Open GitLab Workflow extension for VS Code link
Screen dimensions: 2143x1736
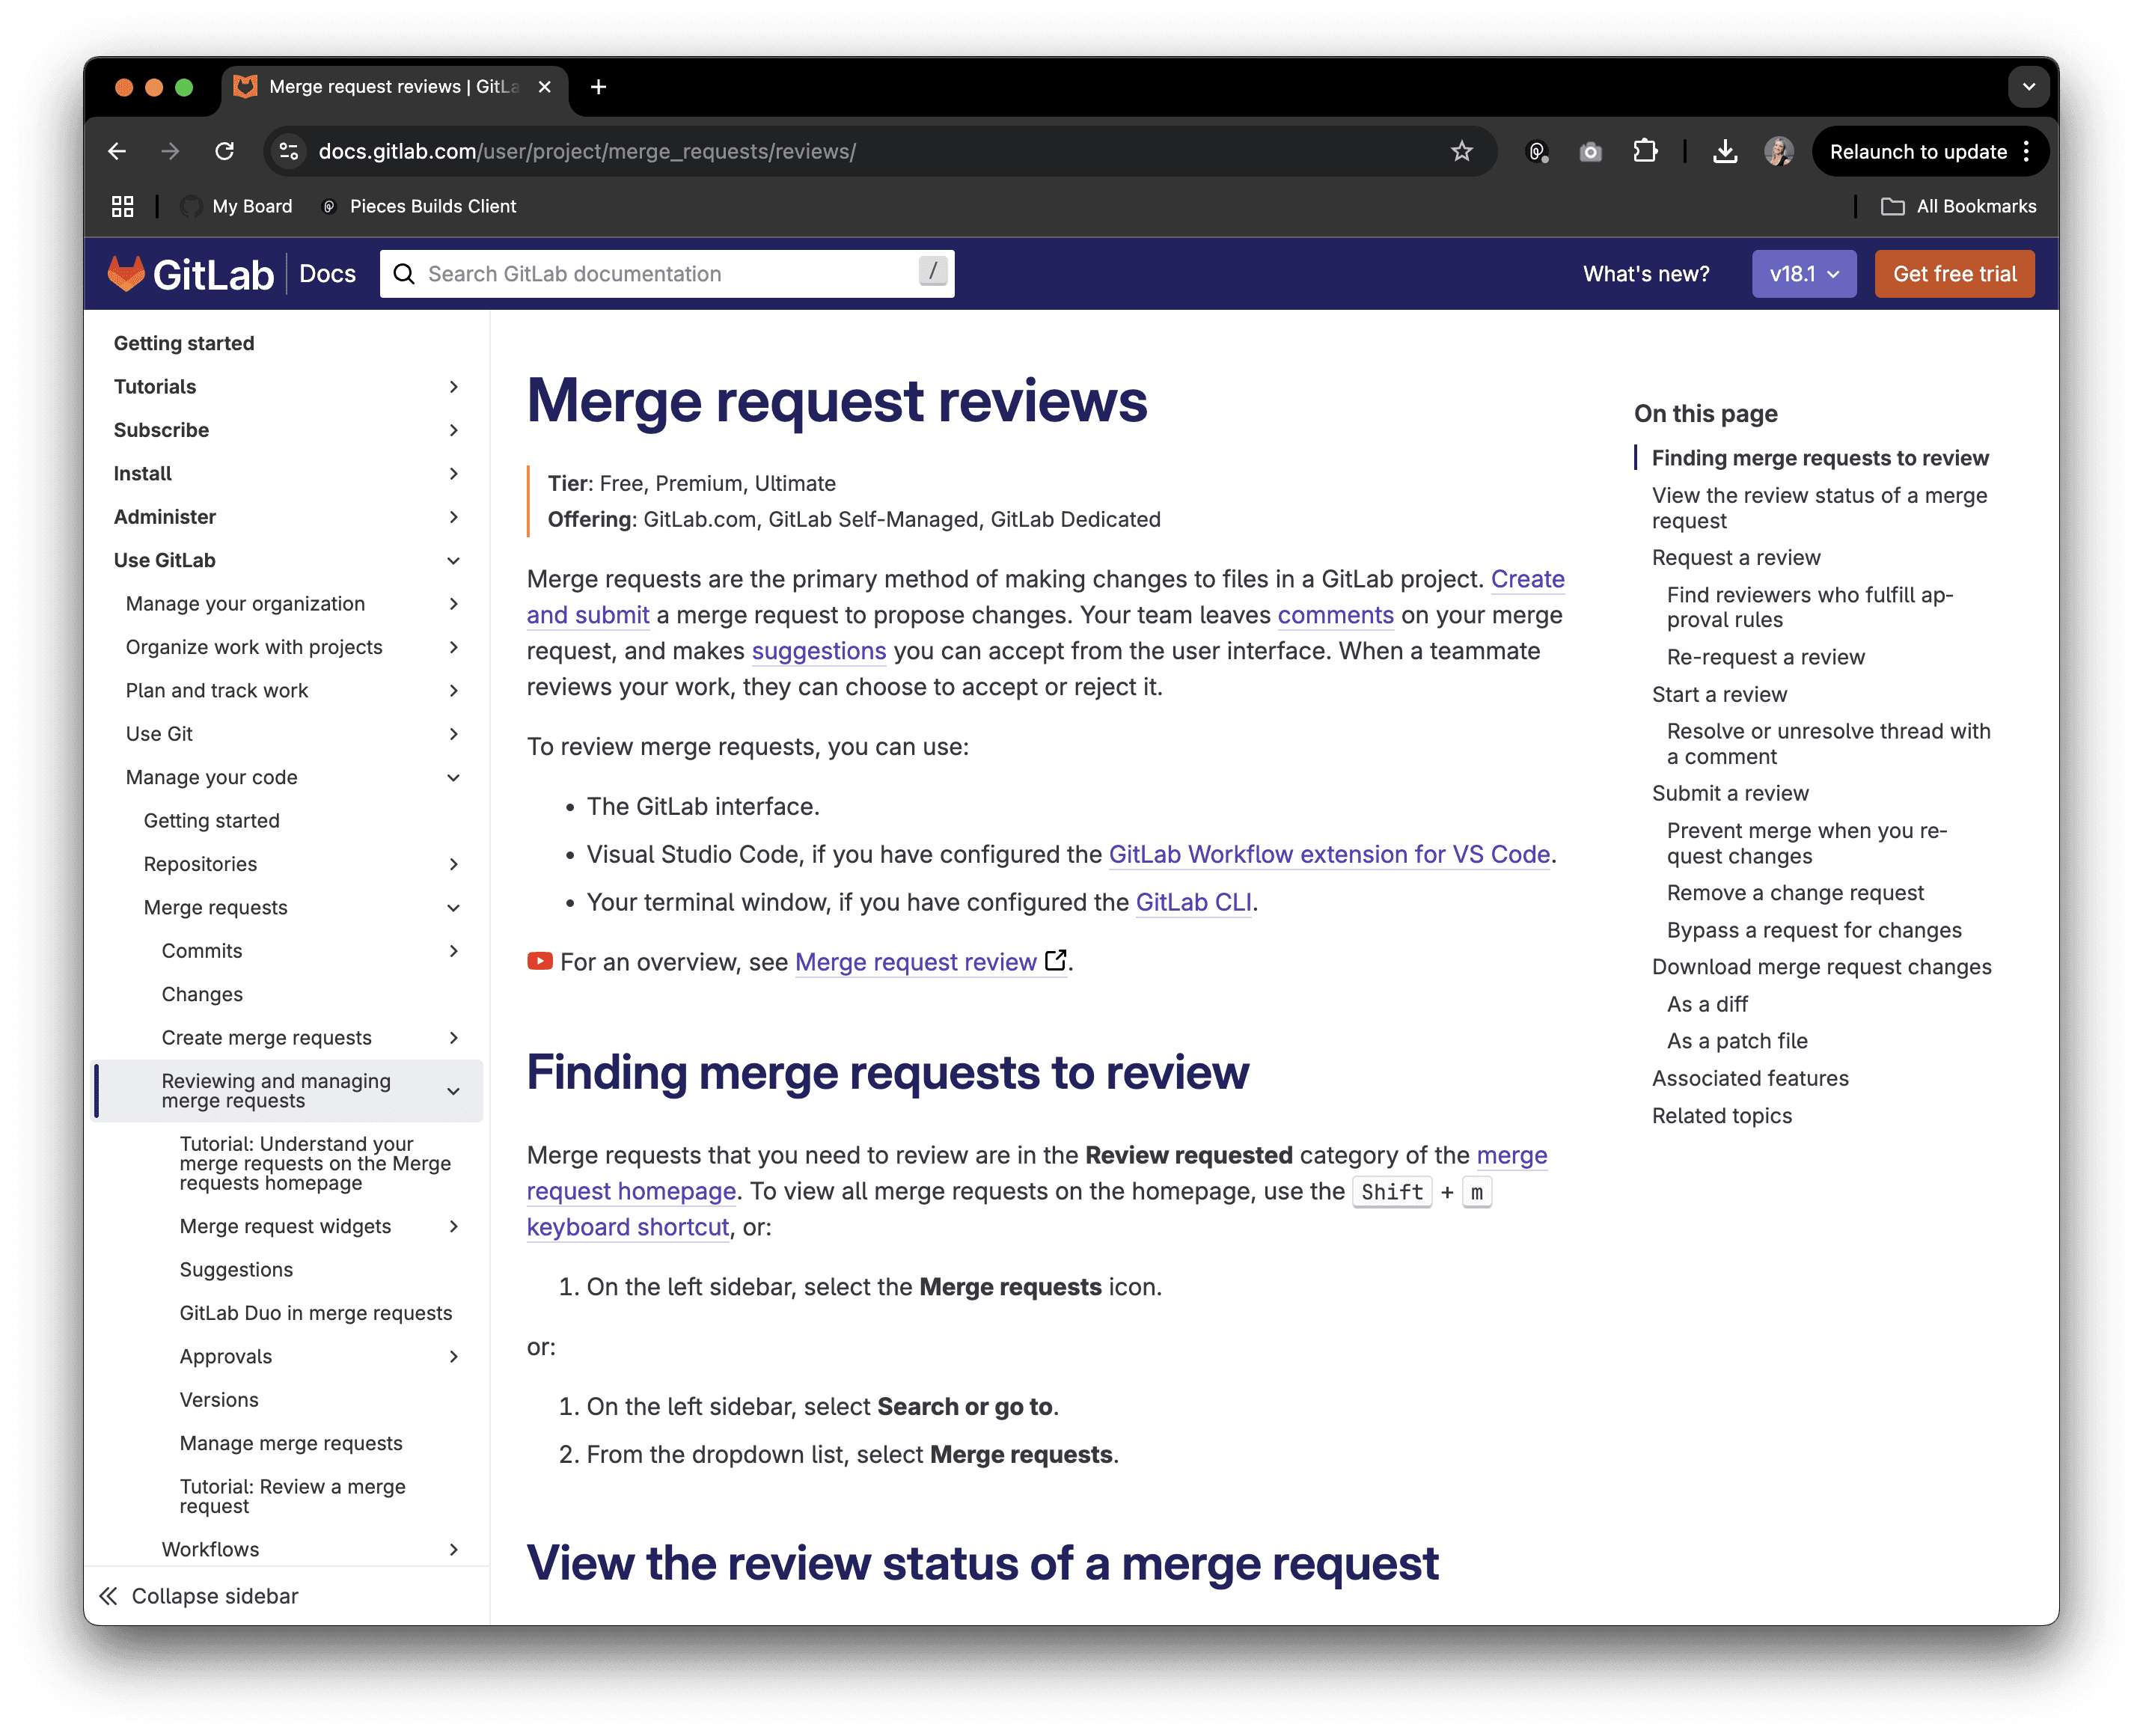(1329, 854)
